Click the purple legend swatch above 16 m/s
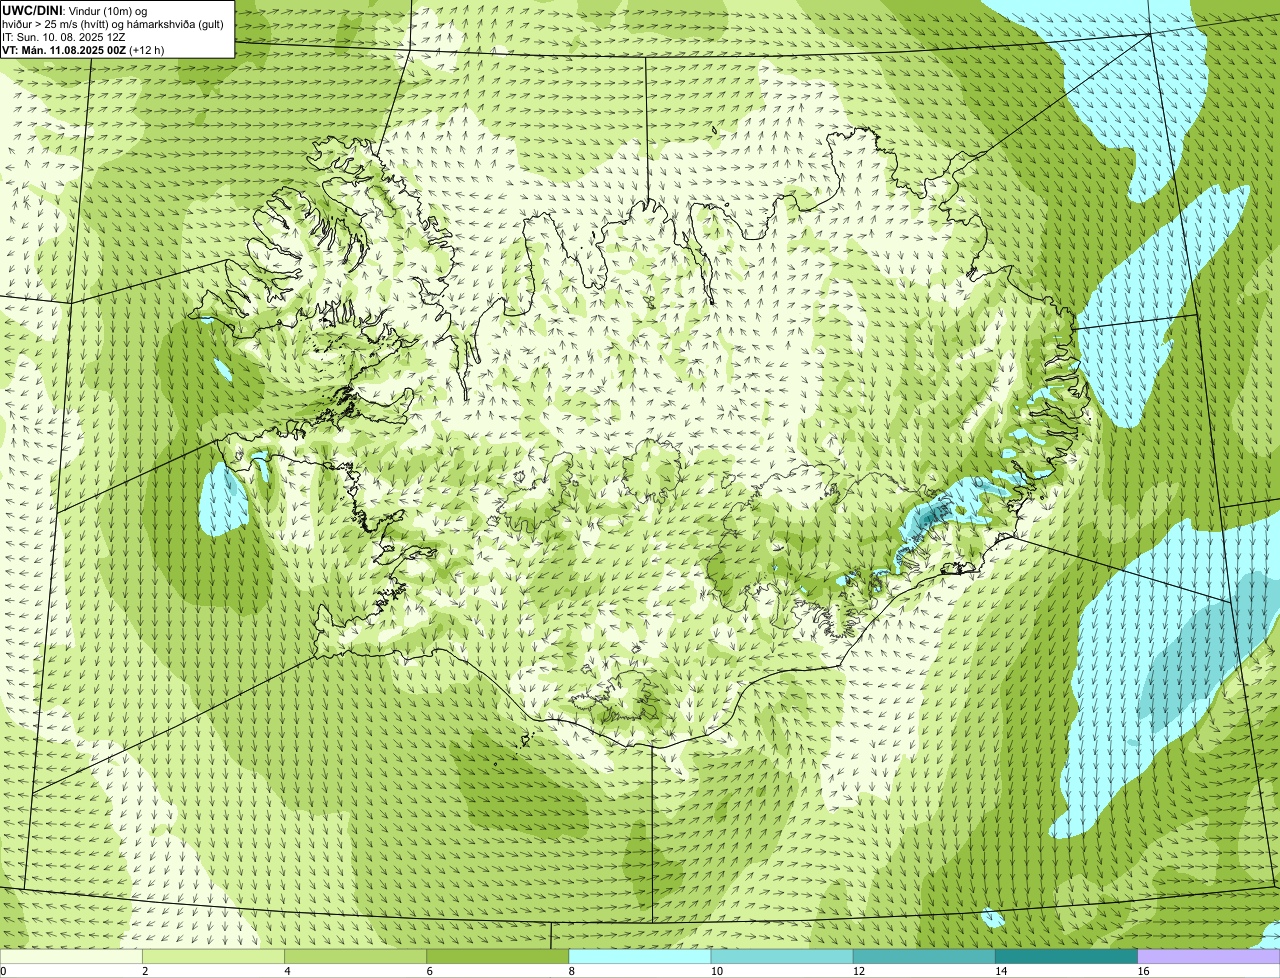1280x978 pixels. click(x=1209, y=957)
